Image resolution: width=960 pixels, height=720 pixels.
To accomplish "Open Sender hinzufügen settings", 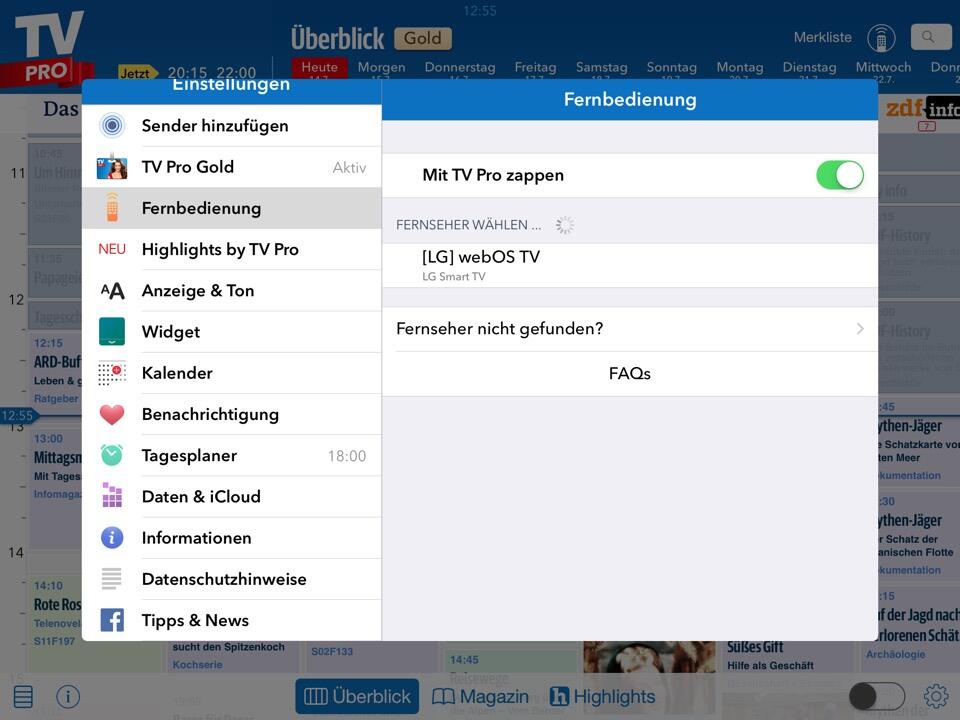I will [231, 126].
